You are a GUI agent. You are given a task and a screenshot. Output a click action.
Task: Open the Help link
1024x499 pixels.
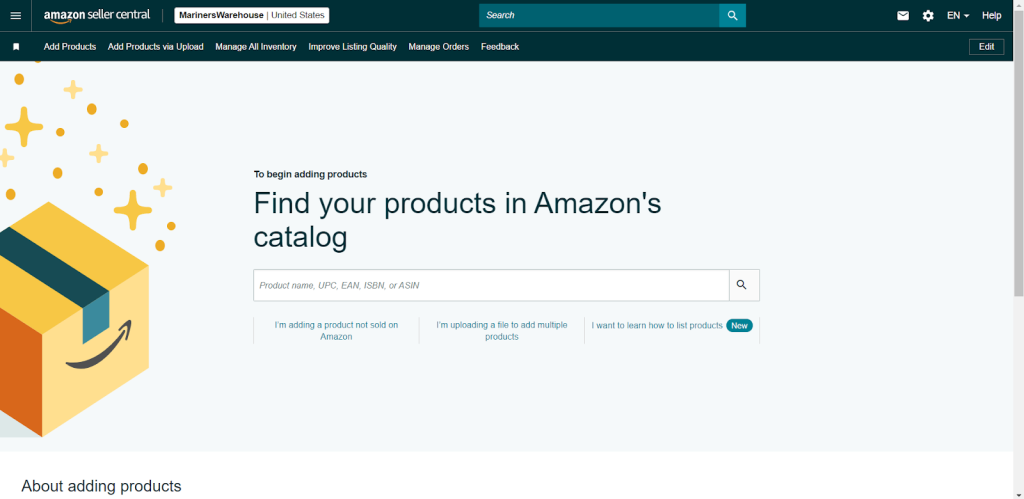991,16
